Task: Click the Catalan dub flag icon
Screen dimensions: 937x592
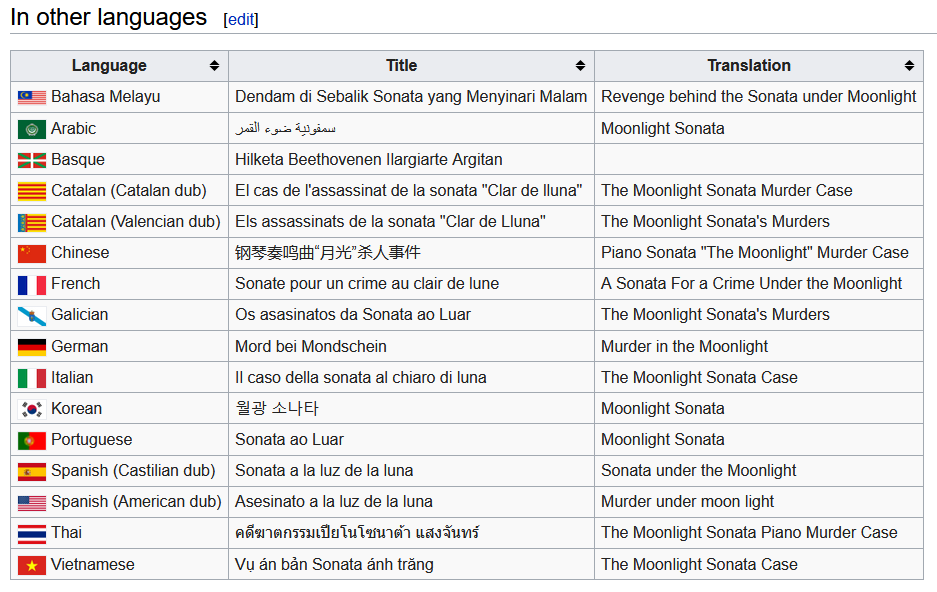Action: point(31,190)
